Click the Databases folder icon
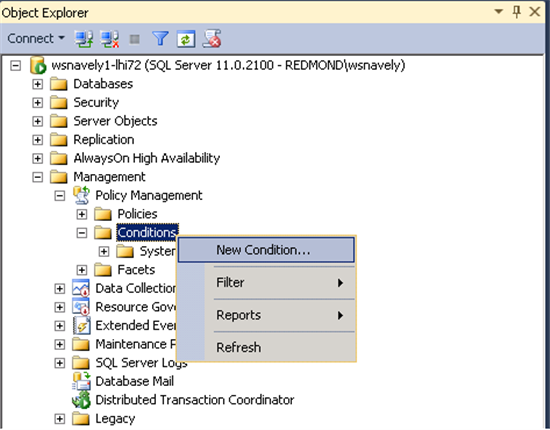550x430 pixels. click(59, 84)
